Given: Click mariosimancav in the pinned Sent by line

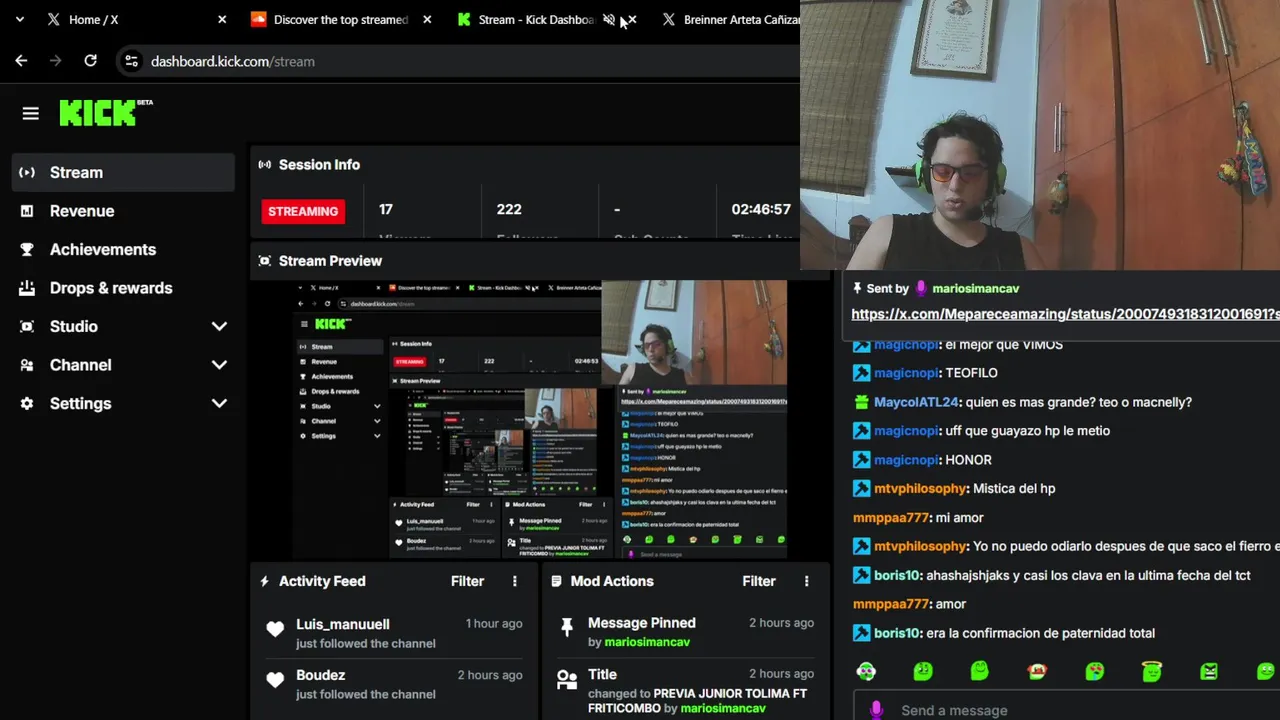Looking at the screenshot, I should (975, 288).
